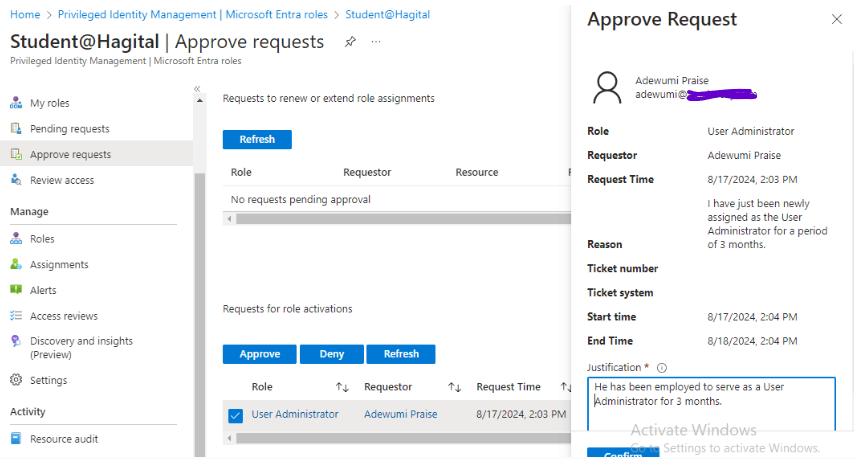Click the Approve button

click(259, 354)
